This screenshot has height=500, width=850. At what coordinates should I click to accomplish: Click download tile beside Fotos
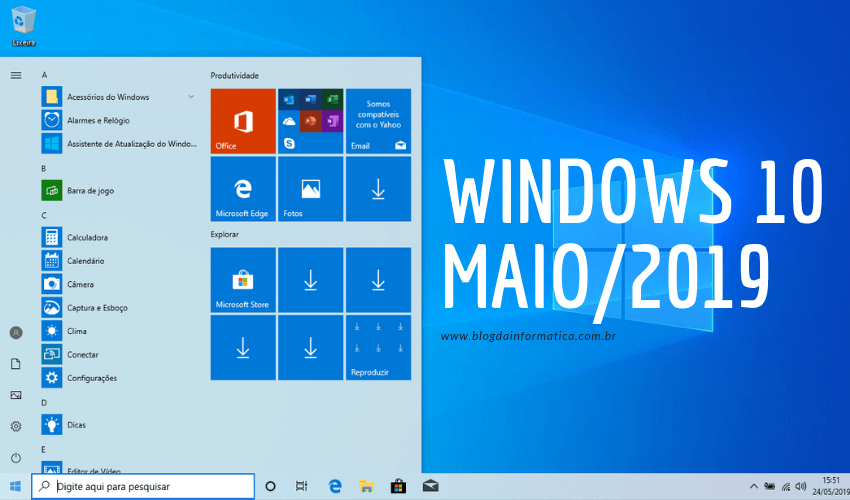[x=378, y=189]
